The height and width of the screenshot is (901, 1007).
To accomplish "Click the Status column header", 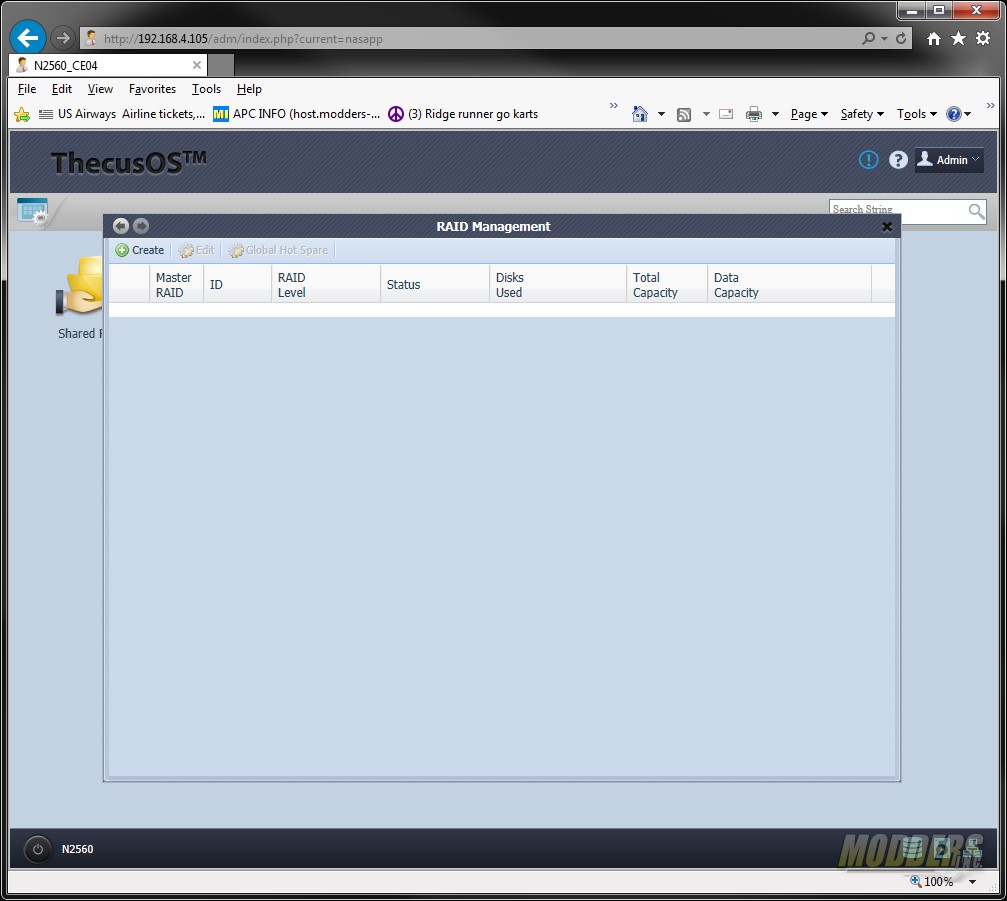I will (x=435, y=284).
